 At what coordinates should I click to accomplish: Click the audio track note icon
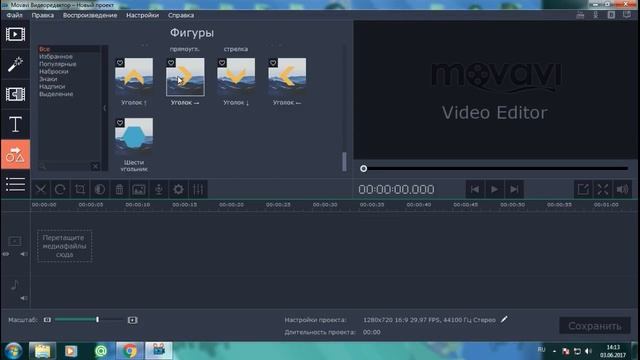click(15, 284)
